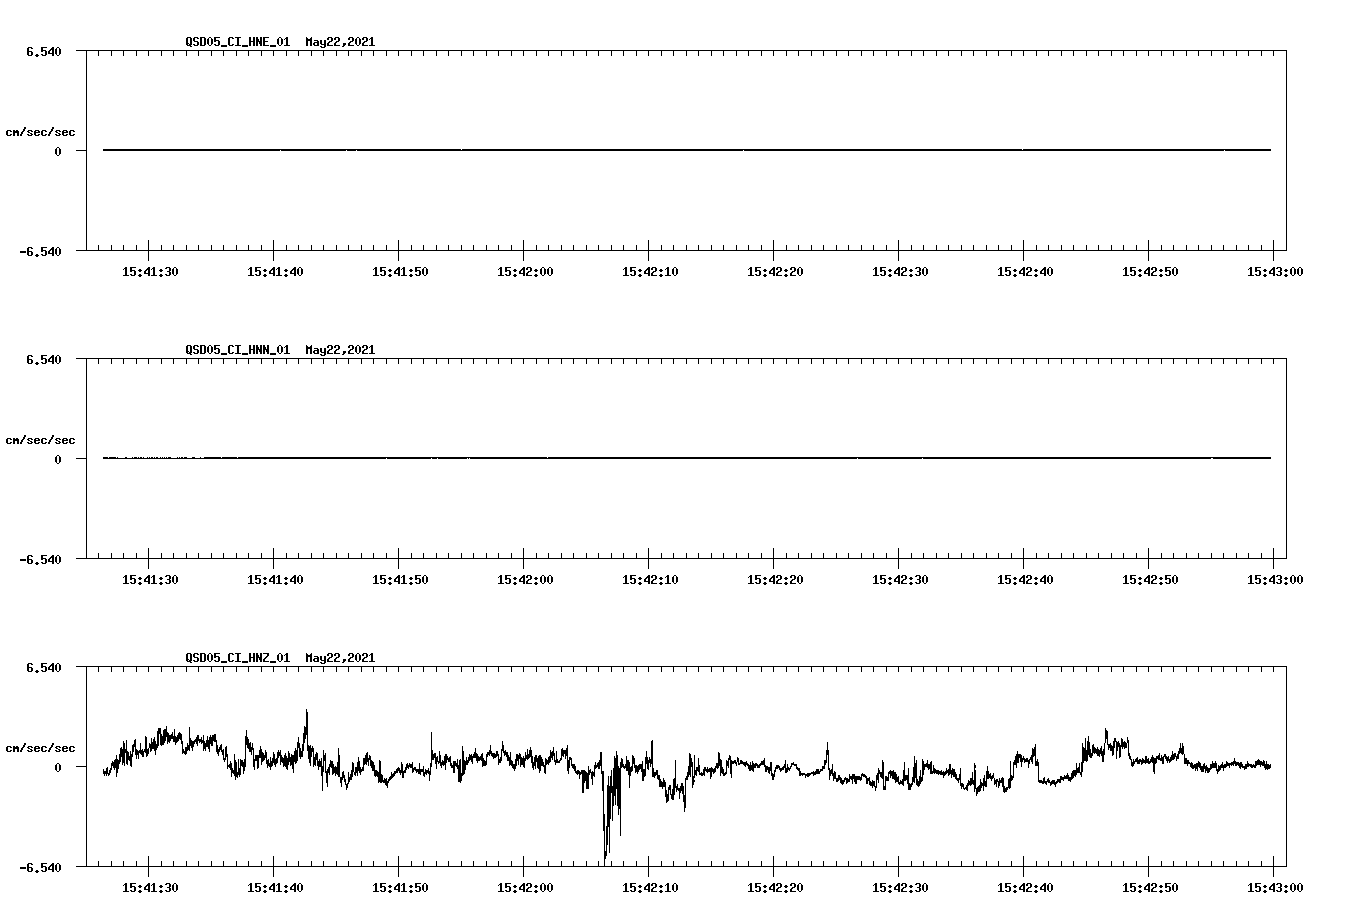Select the cm/sec/sec axis label on the top plot
Screen dimensions: 1358x924
point(41,131)
